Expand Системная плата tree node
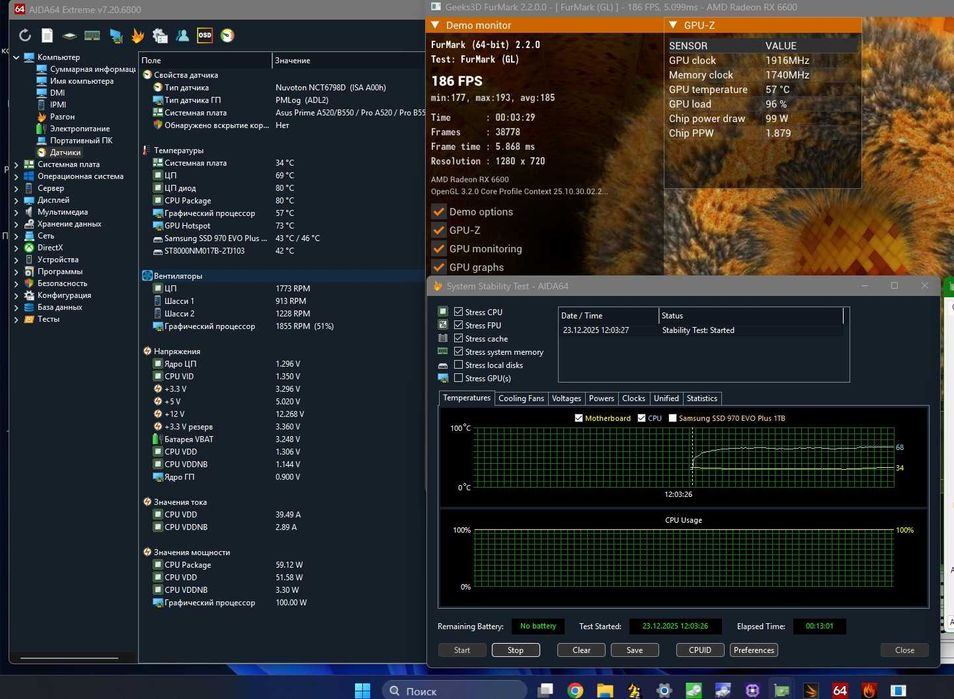This screenshot has width=954, height=699. point(16,164)
